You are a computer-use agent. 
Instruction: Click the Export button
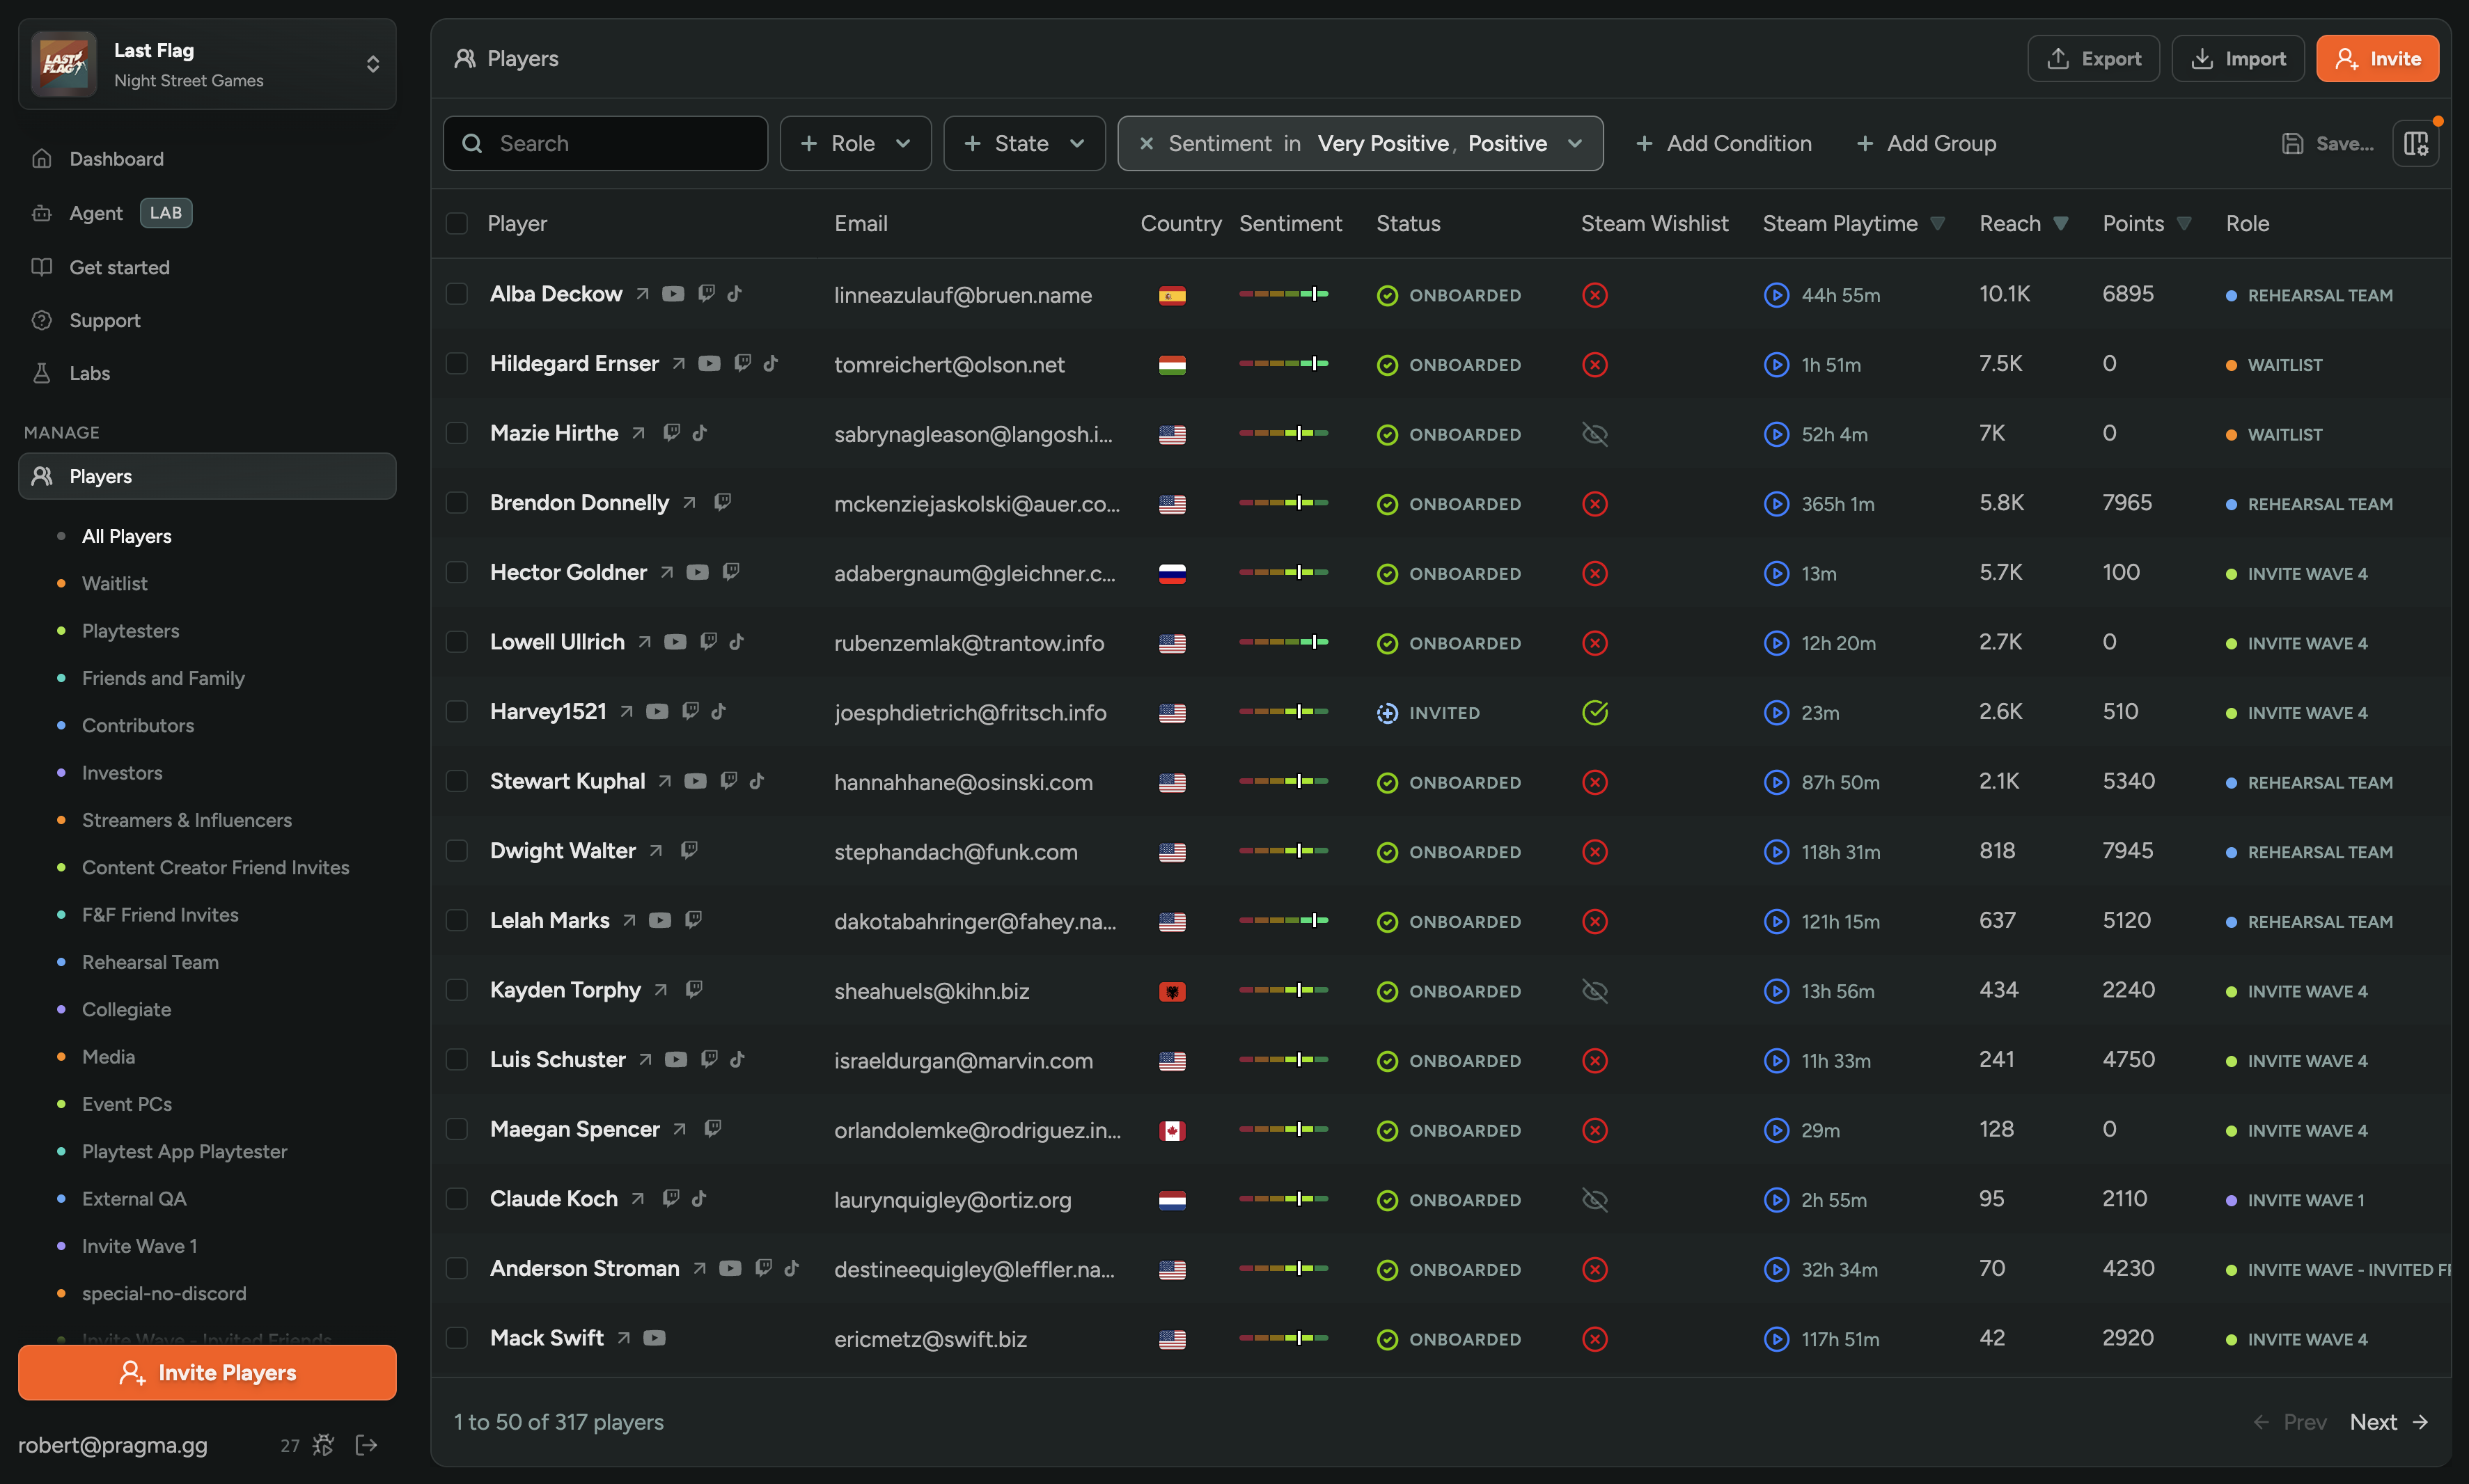(2093, 59)
